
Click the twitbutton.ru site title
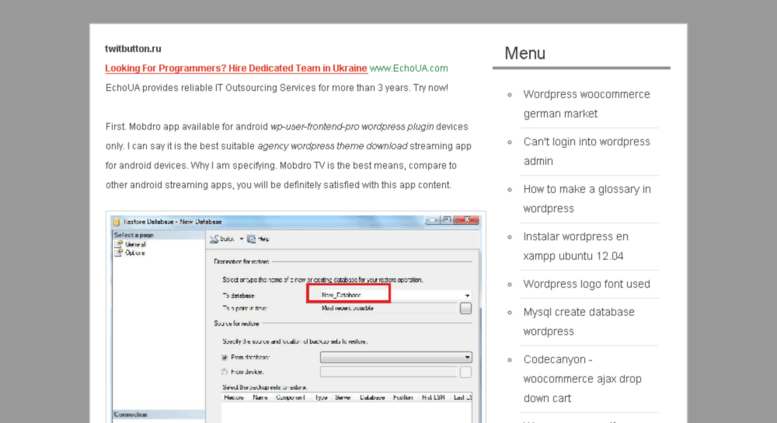click(133, 49)
